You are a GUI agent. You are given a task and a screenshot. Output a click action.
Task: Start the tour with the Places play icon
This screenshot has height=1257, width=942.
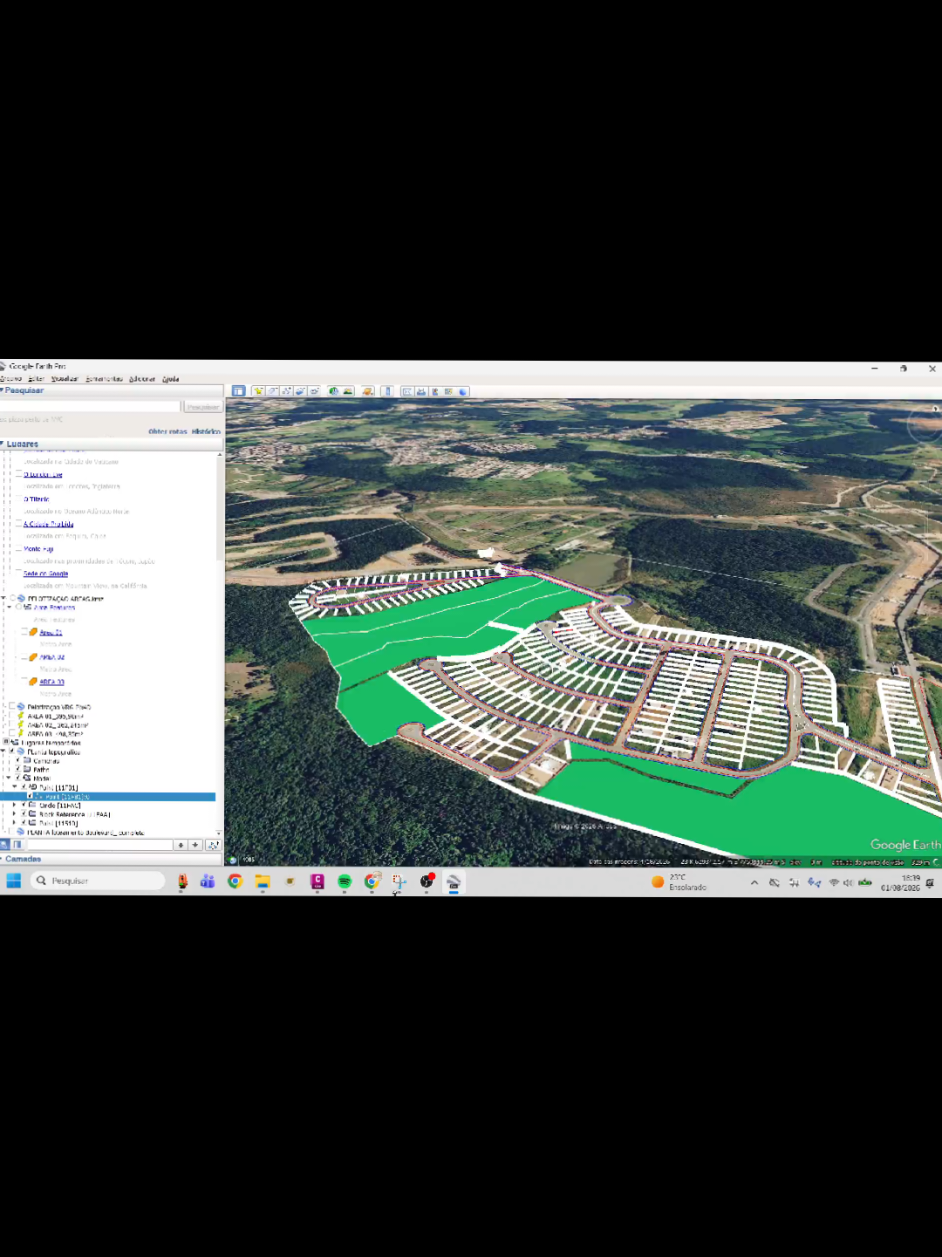(213, 845)
